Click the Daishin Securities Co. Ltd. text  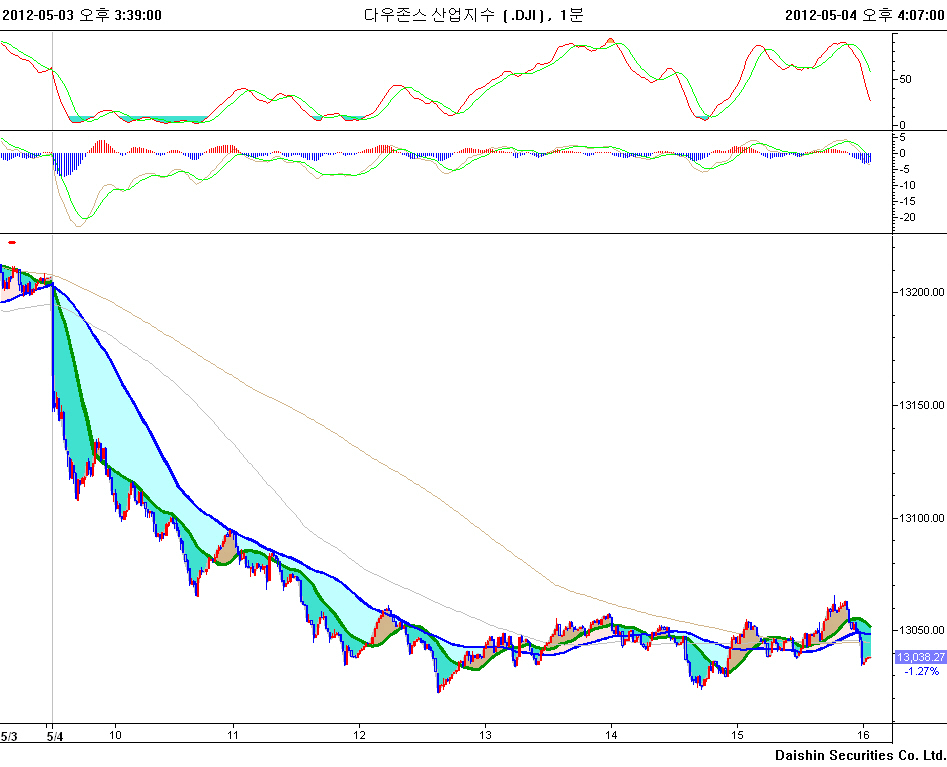point(859,754)
